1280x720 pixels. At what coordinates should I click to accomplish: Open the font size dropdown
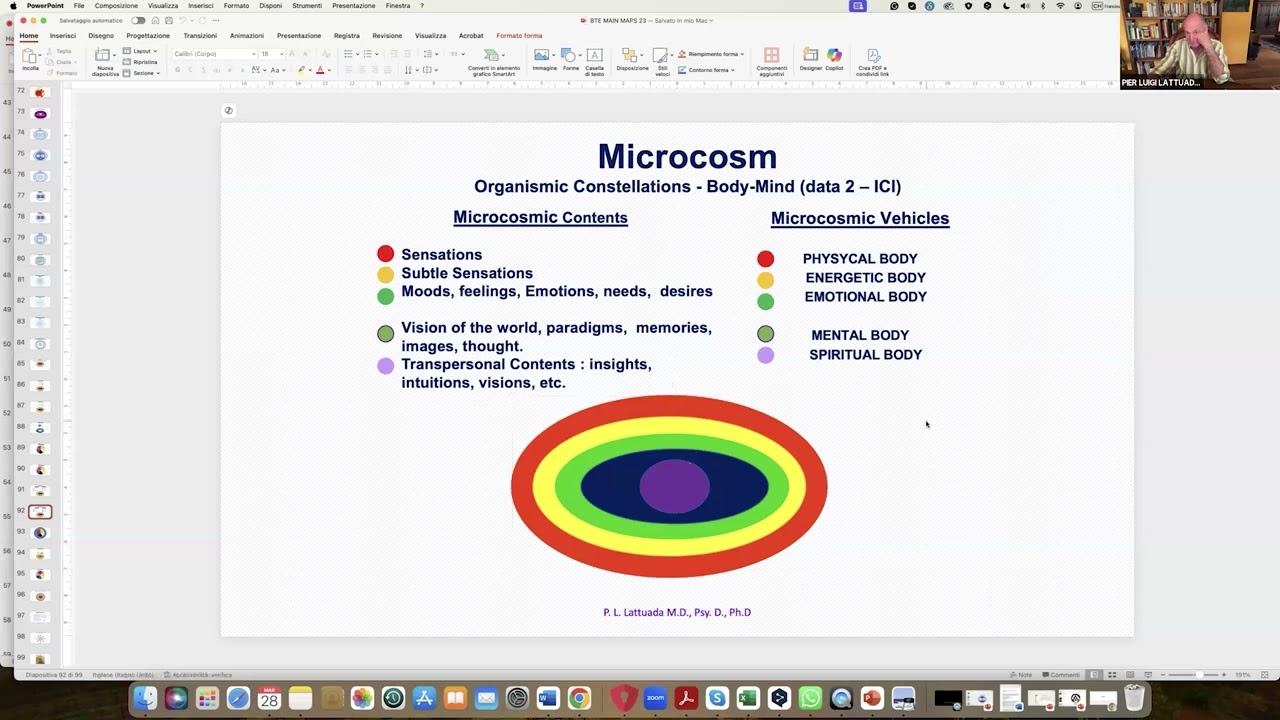pos(273,54)
